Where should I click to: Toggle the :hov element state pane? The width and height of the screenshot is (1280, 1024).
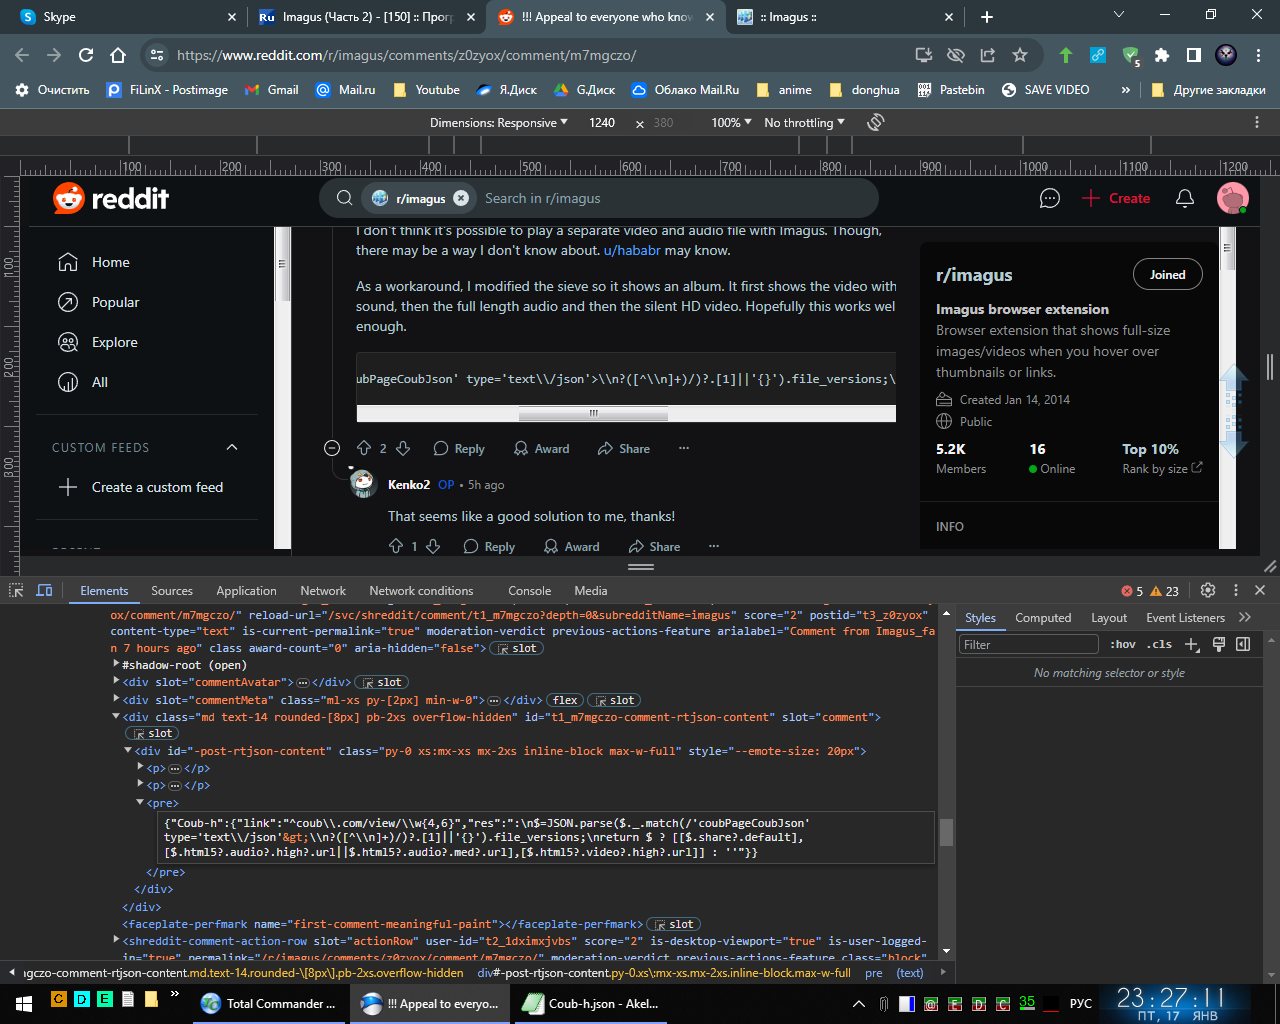[x=1123, y=644]
